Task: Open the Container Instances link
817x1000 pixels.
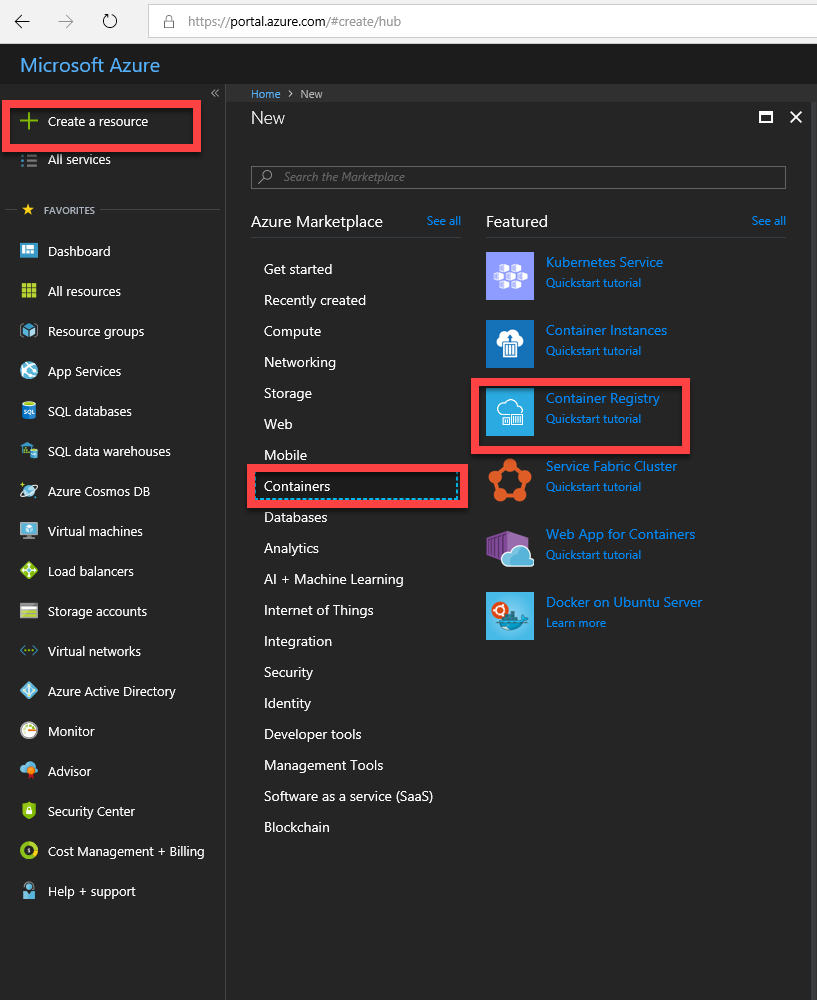Action: pyautogui.click(x=607, y=330)
